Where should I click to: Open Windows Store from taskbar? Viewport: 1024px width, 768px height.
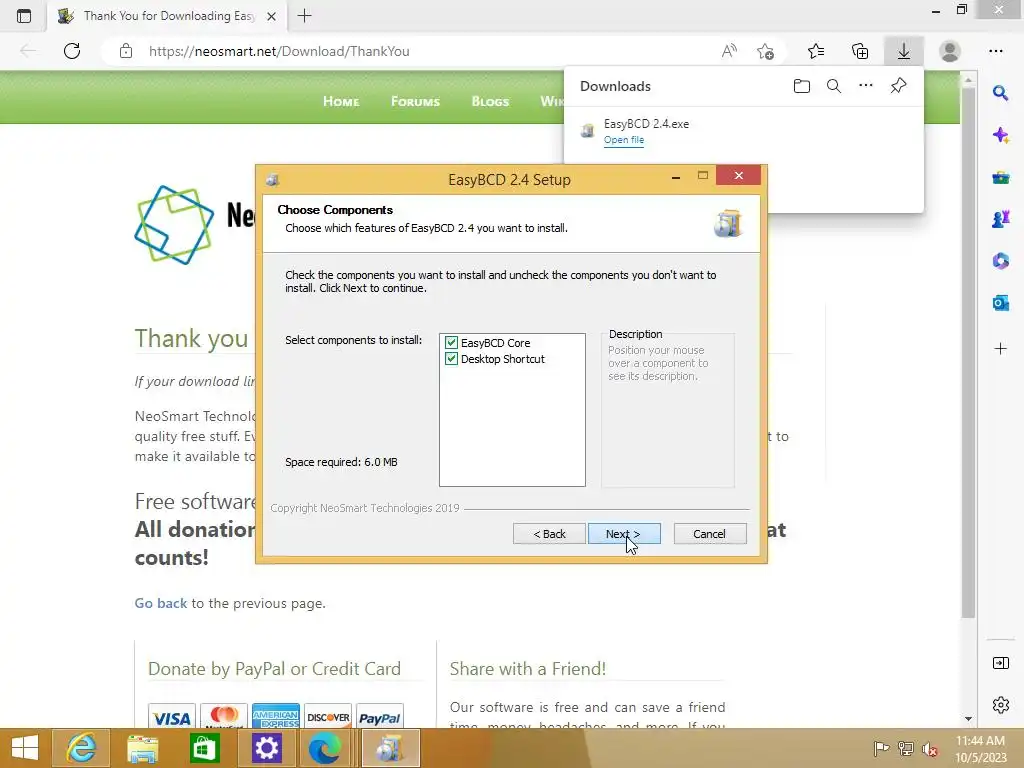(204, 748)
